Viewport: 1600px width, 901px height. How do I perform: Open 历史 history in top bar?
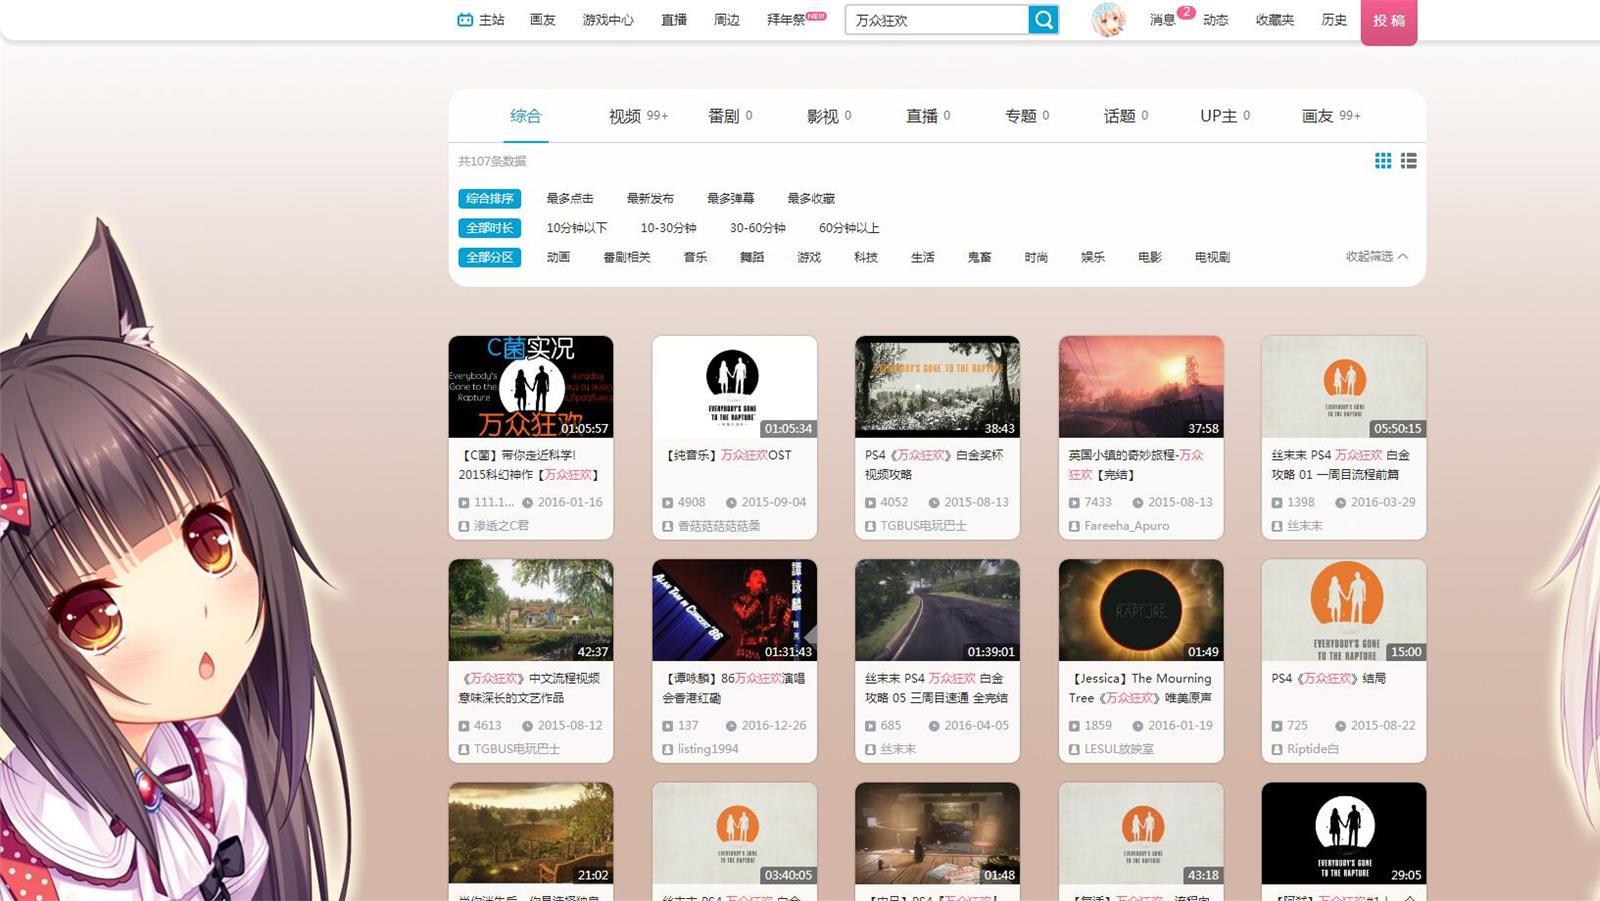(1334, 20)
